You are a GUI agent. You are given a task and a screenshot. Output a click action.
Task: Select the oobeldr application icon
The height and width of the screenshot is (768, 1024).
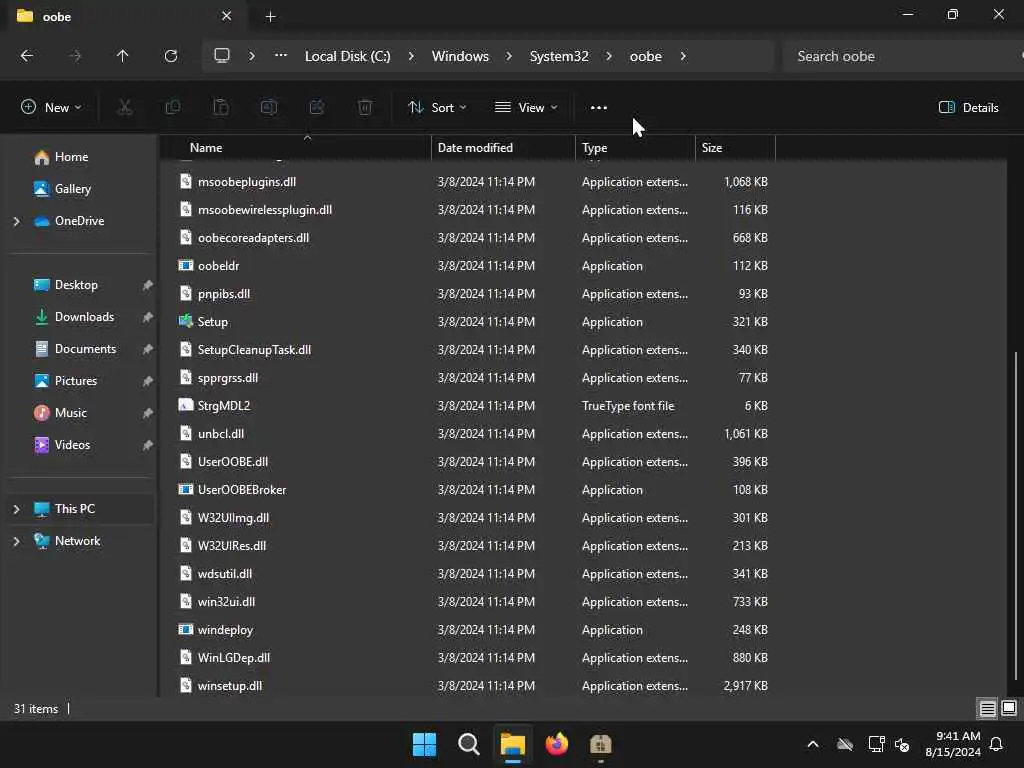click(x=185, y=265)
